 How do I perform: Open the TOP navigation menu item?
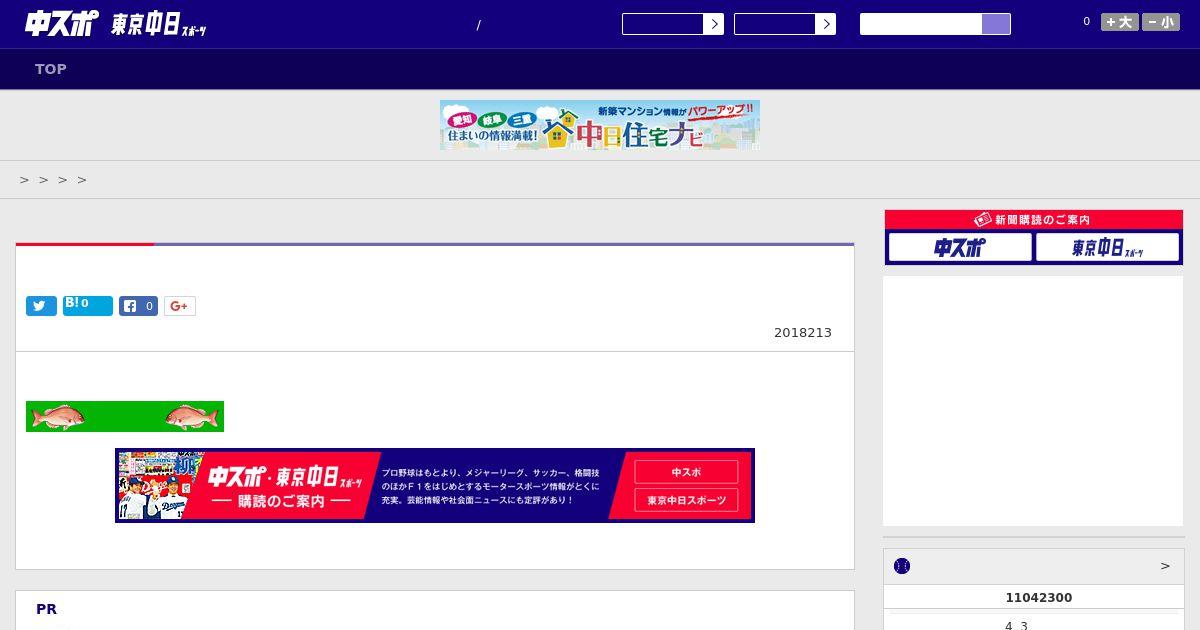pos(51,69)
